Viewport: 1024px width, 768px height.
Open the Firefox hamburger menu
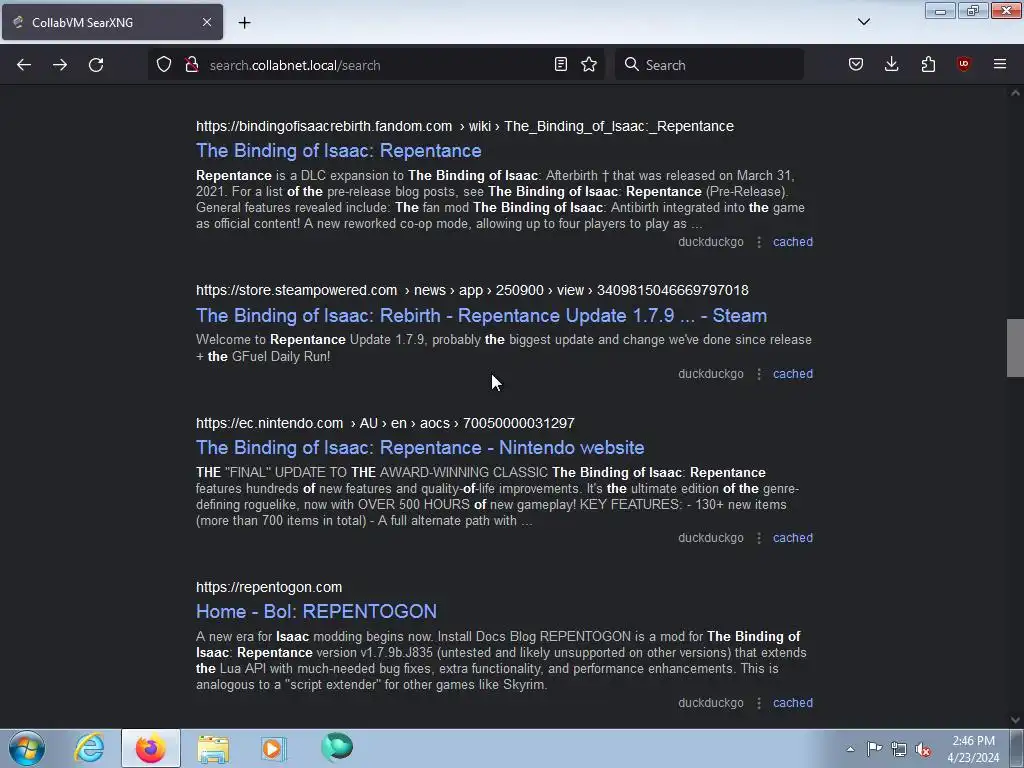click(1000, 65)
